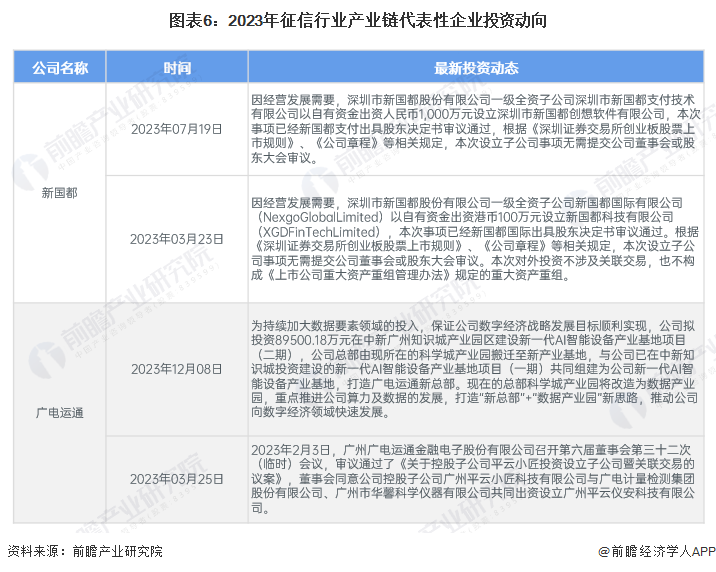Select the '公司名称' column header
716x572 pixels.
[x=60, y=68]
